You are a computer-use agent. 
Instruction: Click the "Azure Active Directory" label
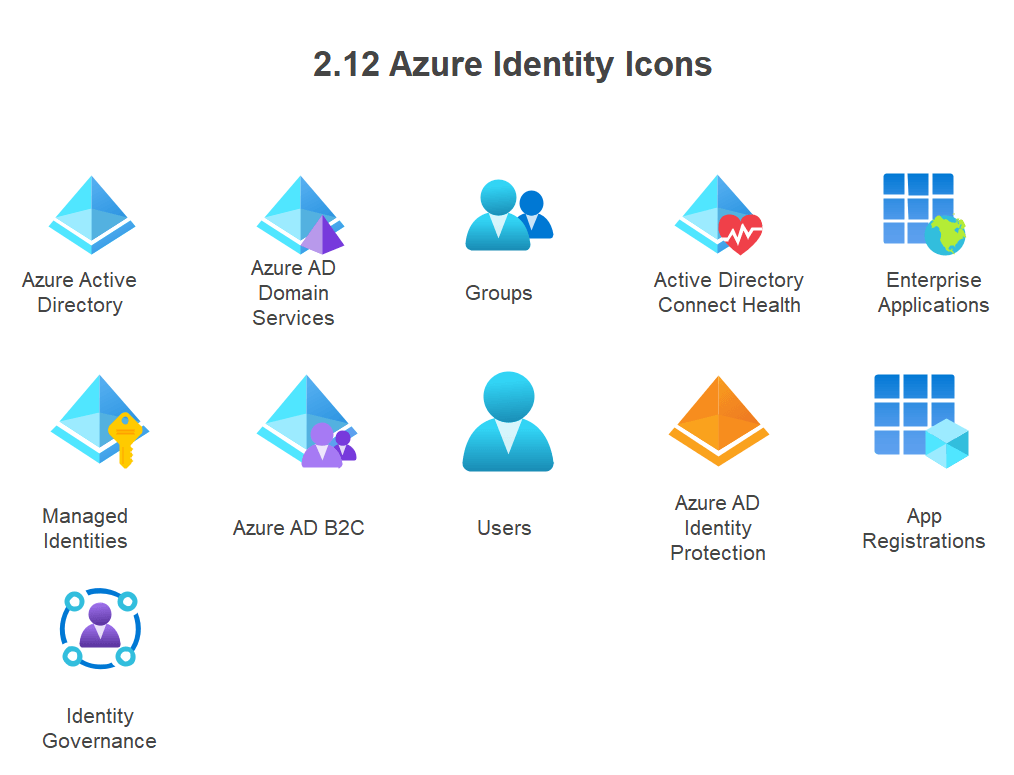point(80,292)
